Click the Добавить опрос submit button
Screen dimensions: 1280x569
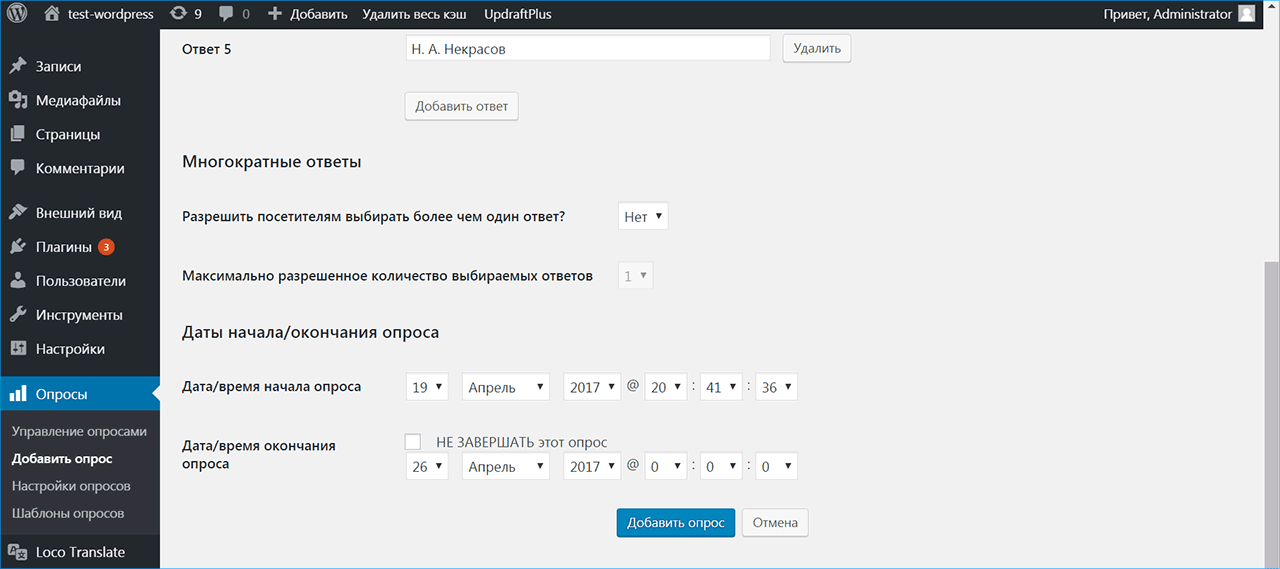coord(676,523)
